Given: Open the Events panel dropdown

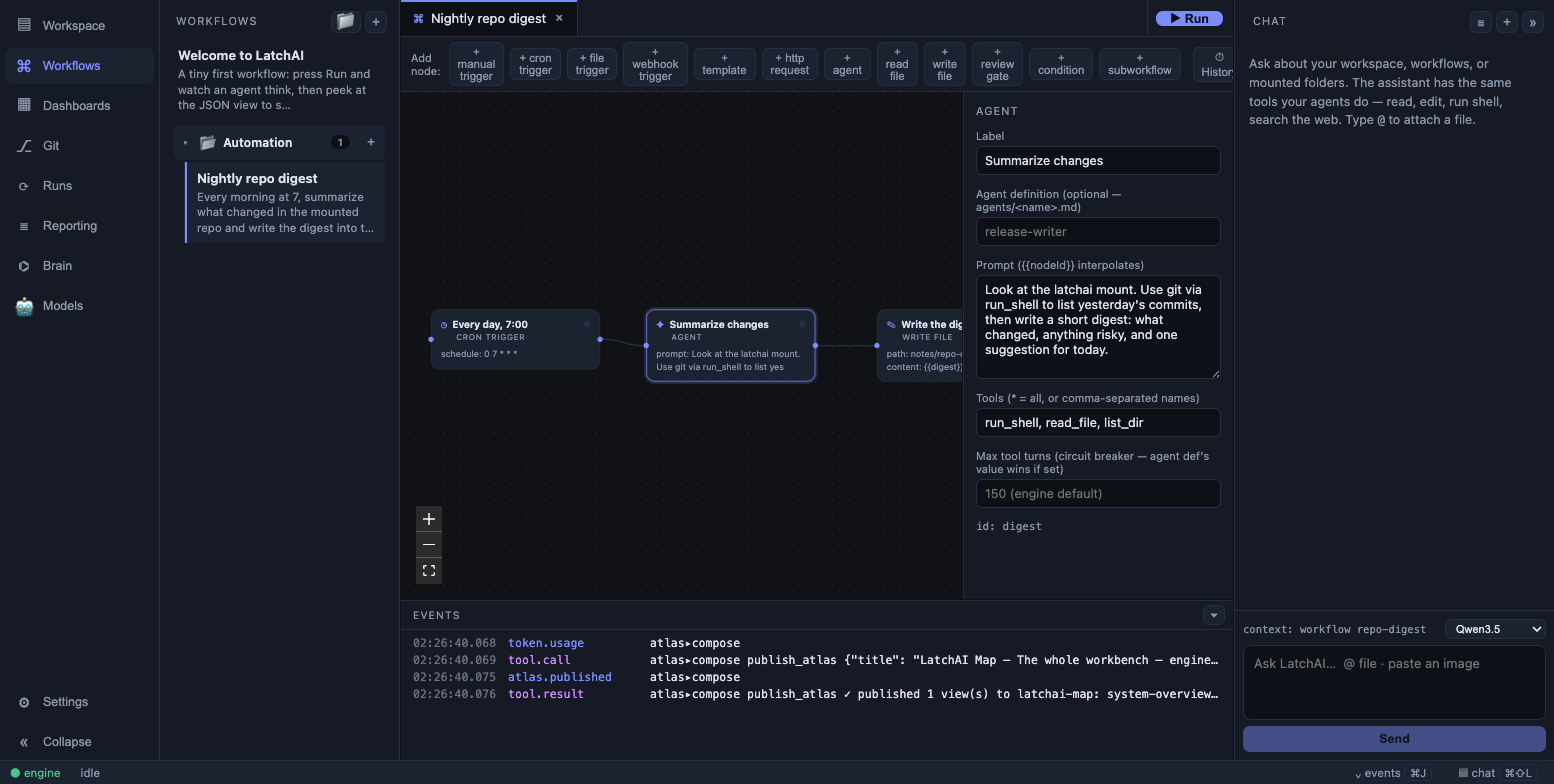Looking at the screenshot, I should (1213, 615).
